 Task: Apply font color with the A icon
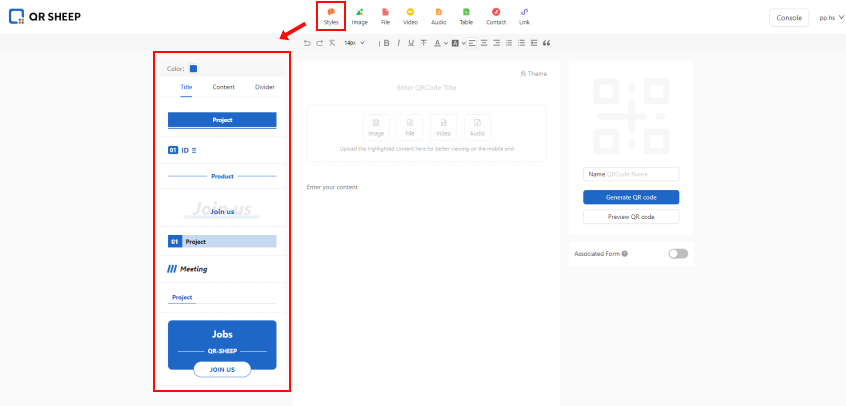pos(438,43)
